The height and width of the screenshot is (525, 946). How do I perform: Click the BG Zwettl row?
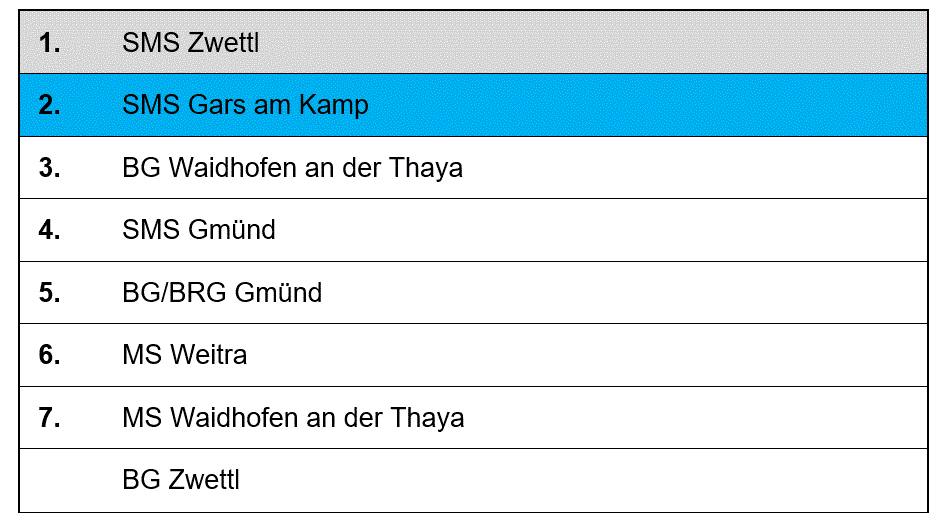click(473, 480)
